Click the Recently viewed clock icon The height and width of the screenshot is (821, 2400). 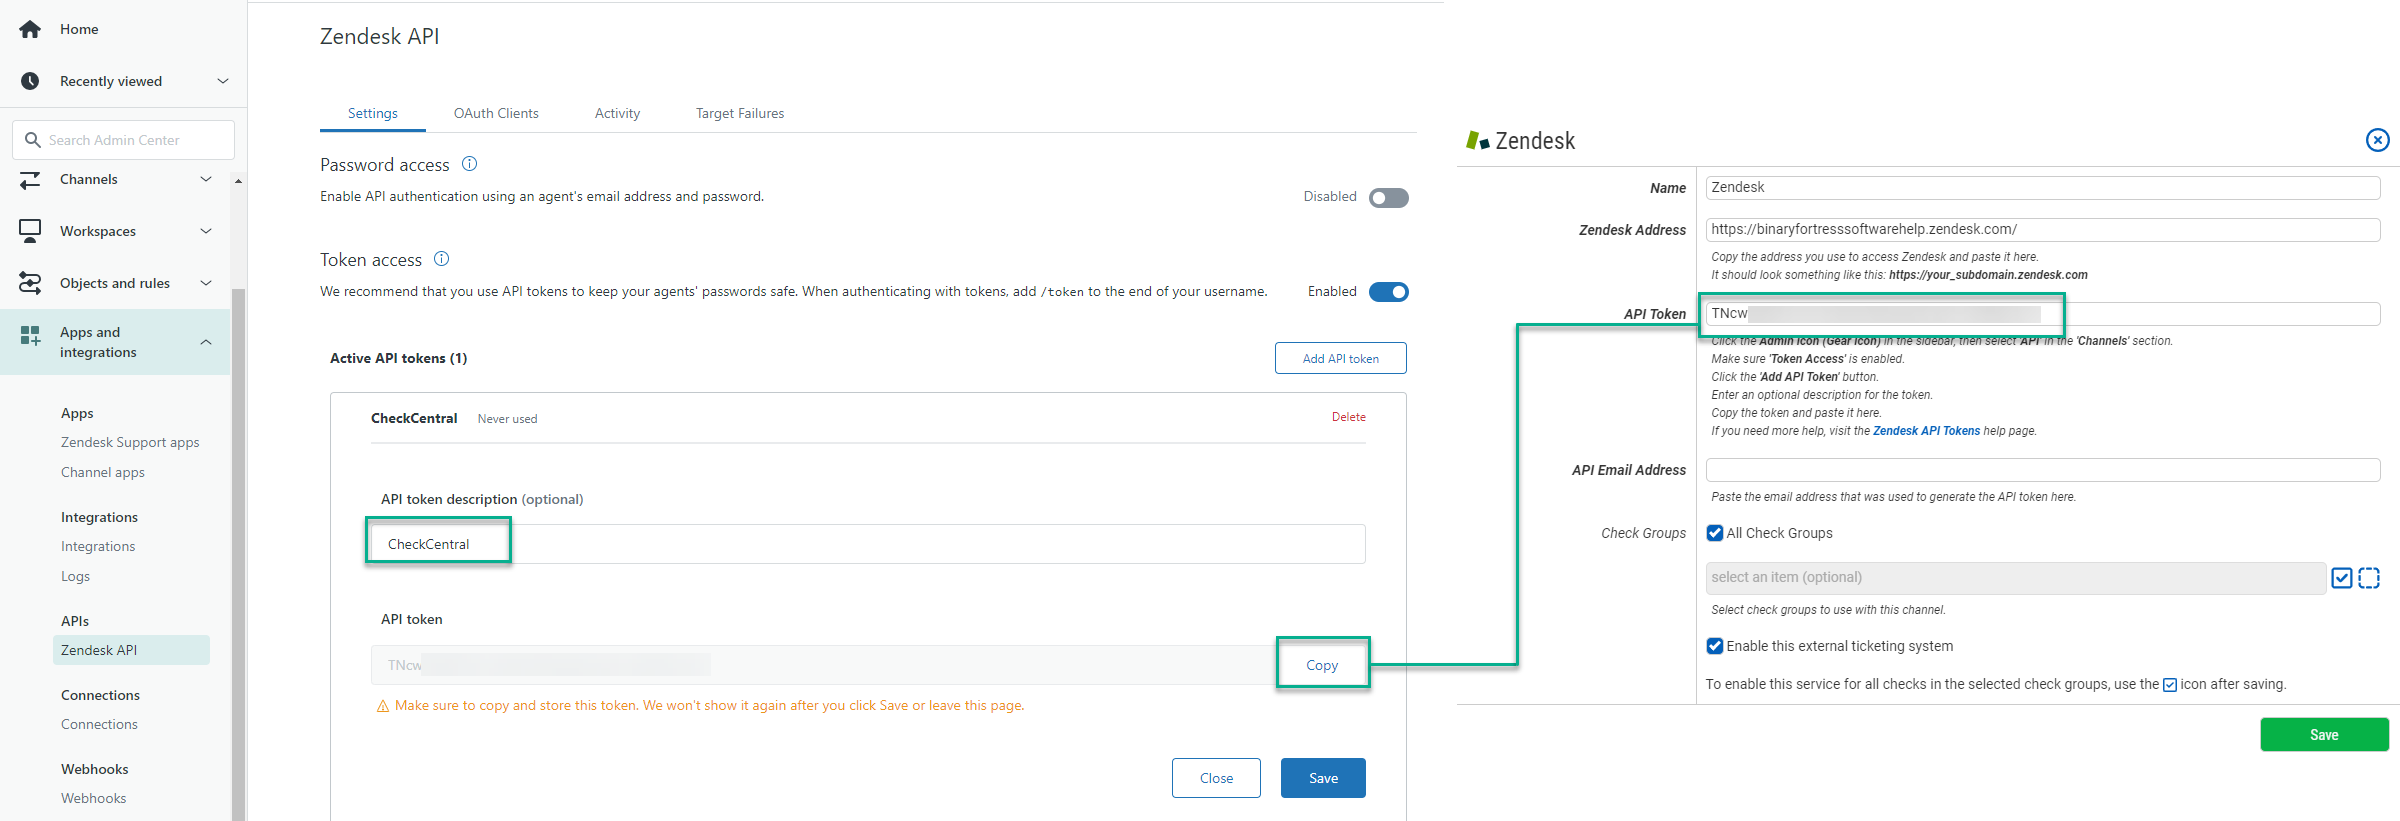[30, 81]
